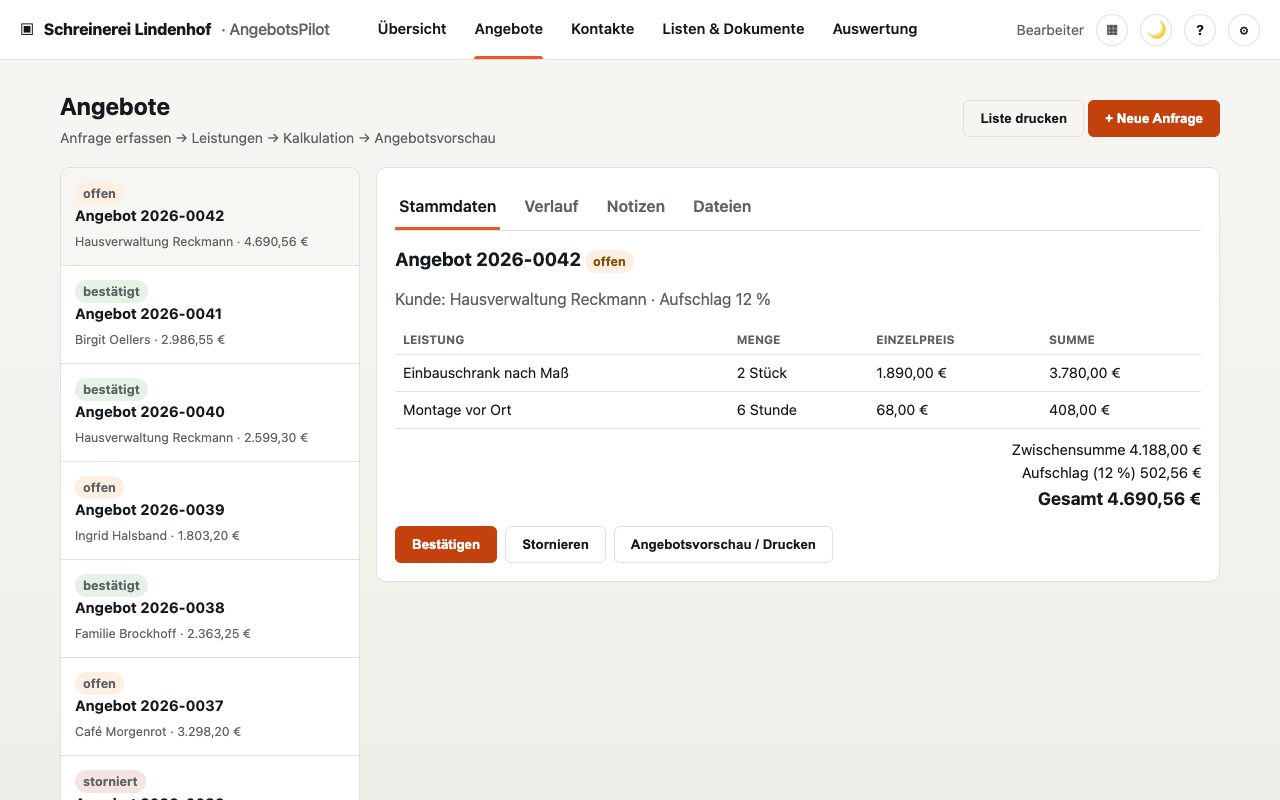Open Listen & Dokumente nav item
Image resolution: width=1280 pixels, height=800 pixels.
tap(733, 29)
